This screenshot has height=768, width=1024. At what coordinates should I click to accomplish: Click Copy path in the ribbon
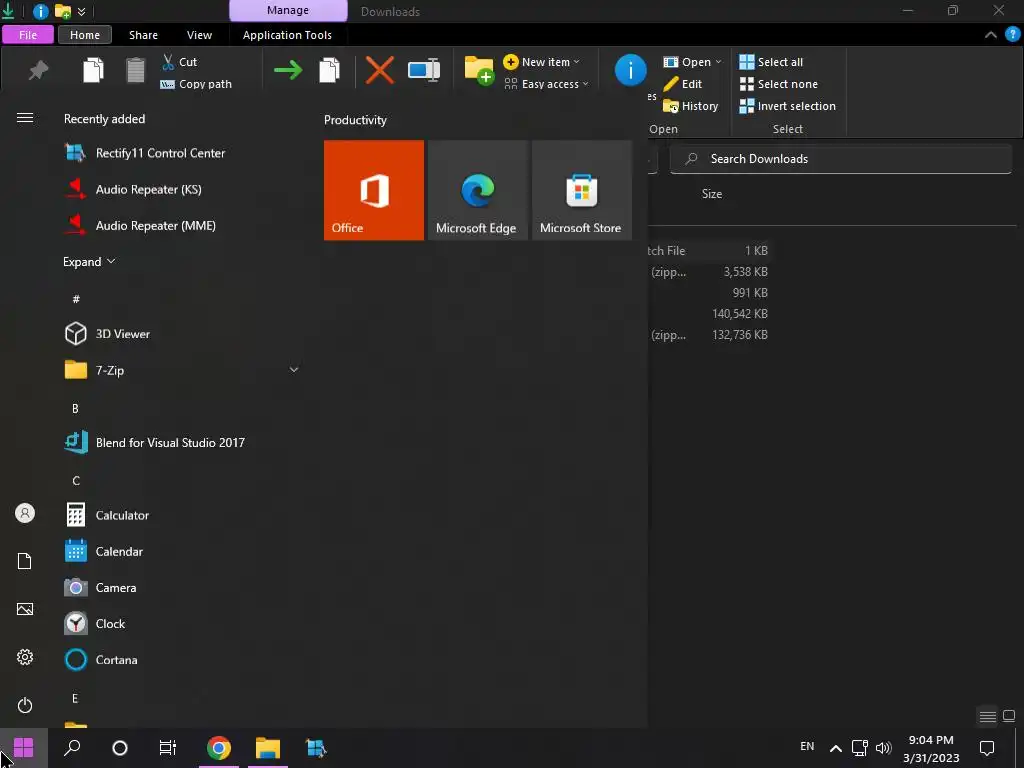pyautogui.click(x=196, y=84)
